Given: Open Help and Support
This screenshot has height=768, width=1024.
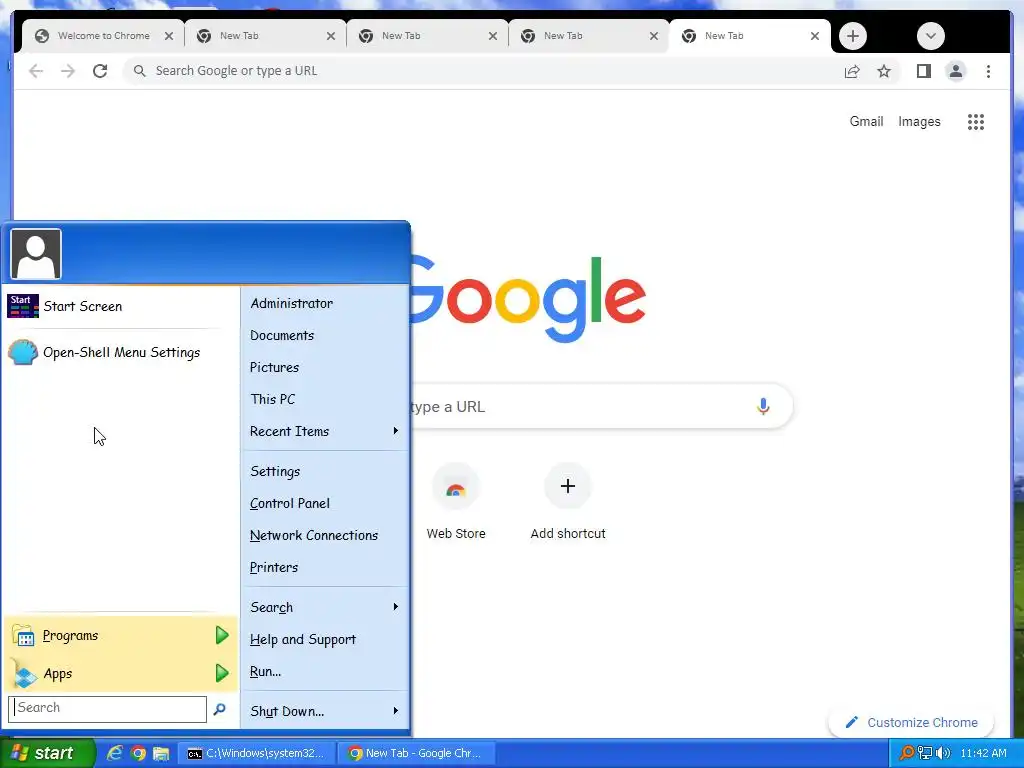Looking at the screenshot, I should pyautogui.click(x=325, y=639).
